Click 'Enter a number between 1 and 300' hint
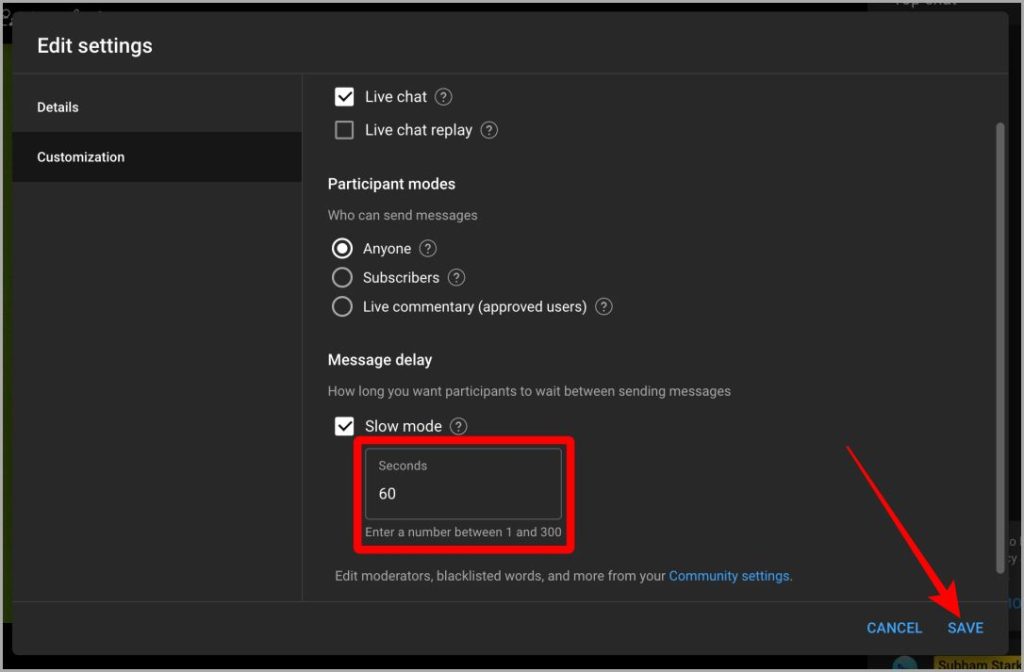 pos(463,532)
